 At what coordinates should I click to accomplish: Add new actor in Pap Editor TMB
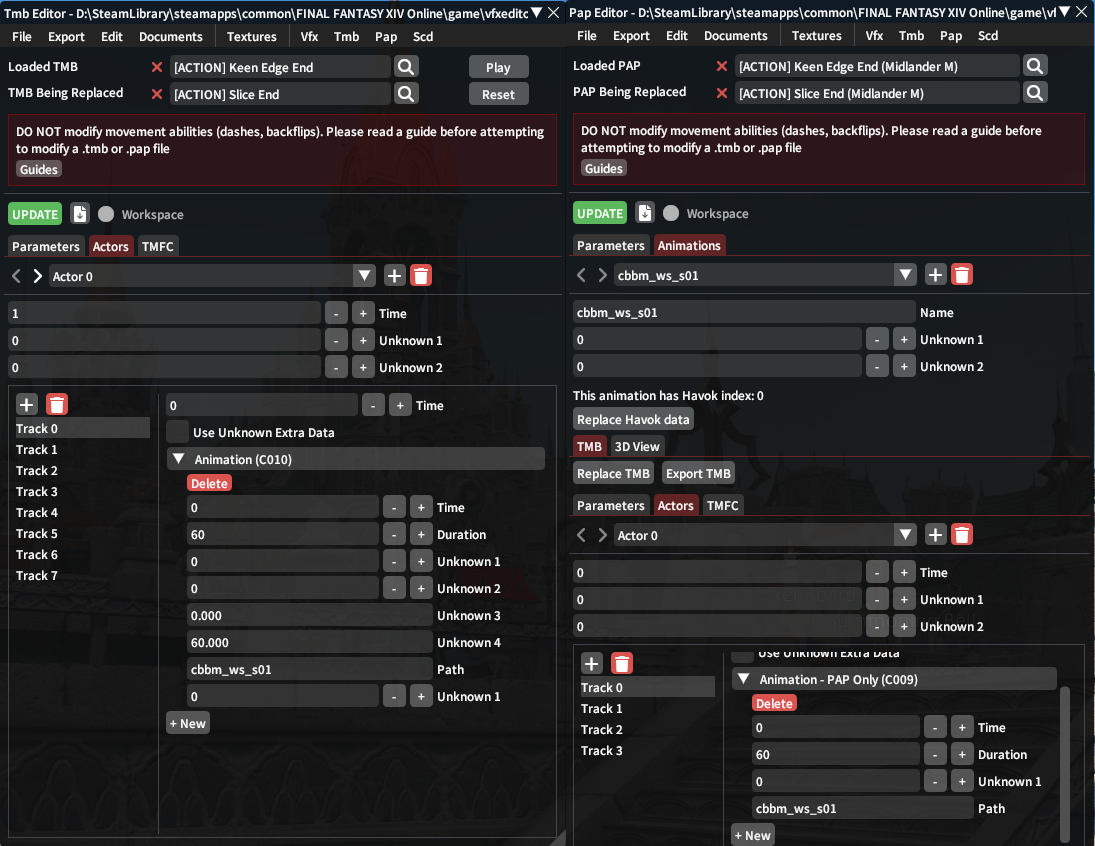(936, 534)
